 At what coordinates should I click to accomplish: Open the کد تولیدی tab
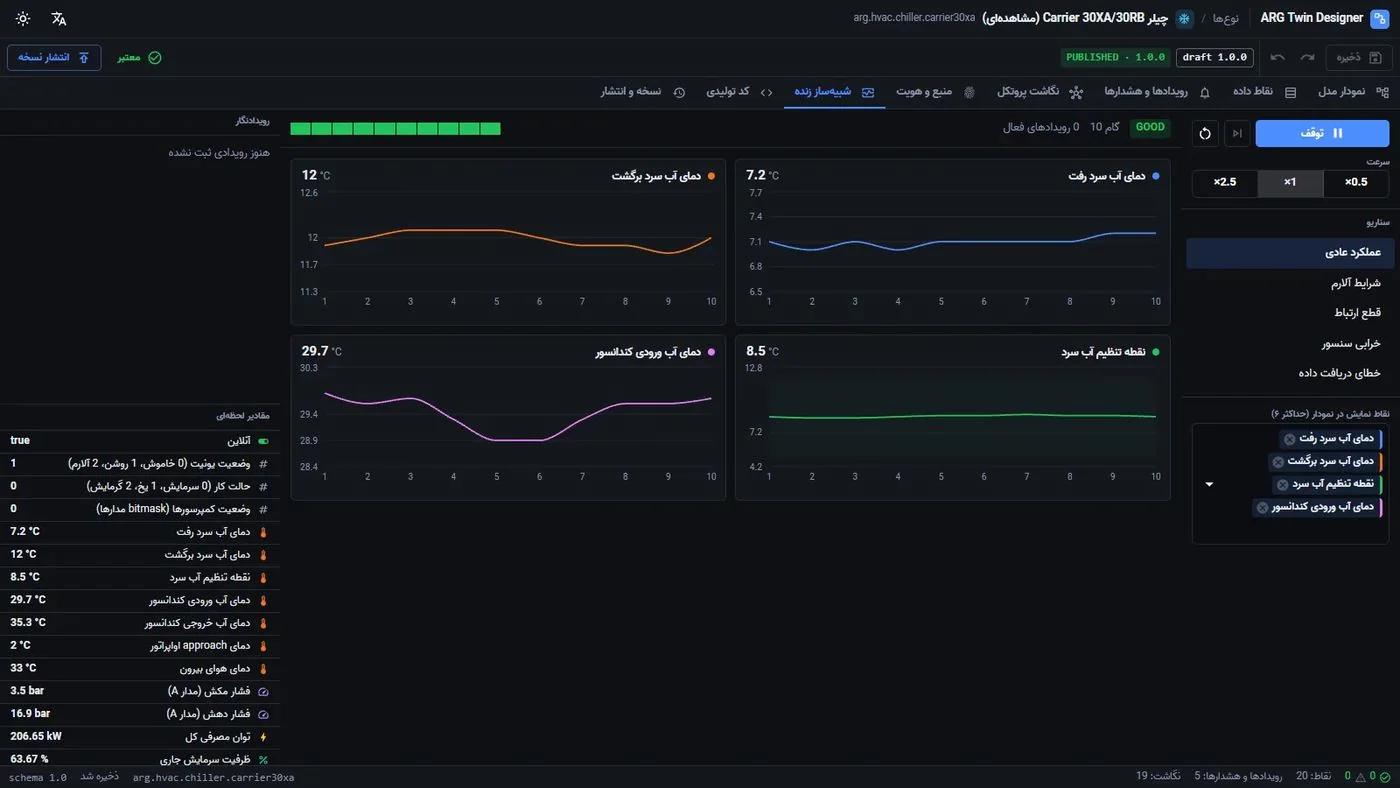740,92
